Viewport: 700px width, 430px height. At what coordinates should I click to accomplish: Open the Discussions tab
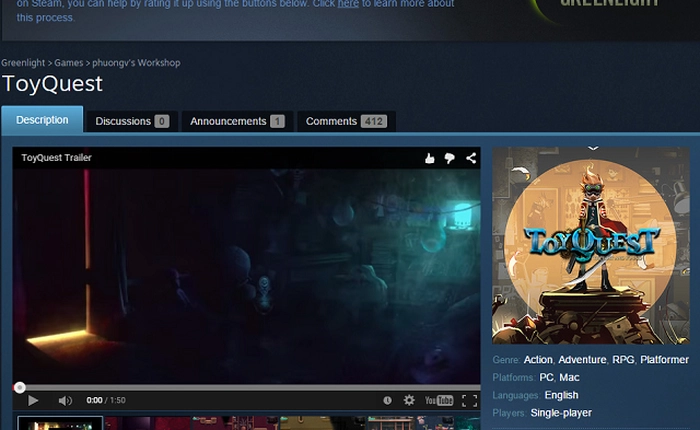click(x=132, y=121)
